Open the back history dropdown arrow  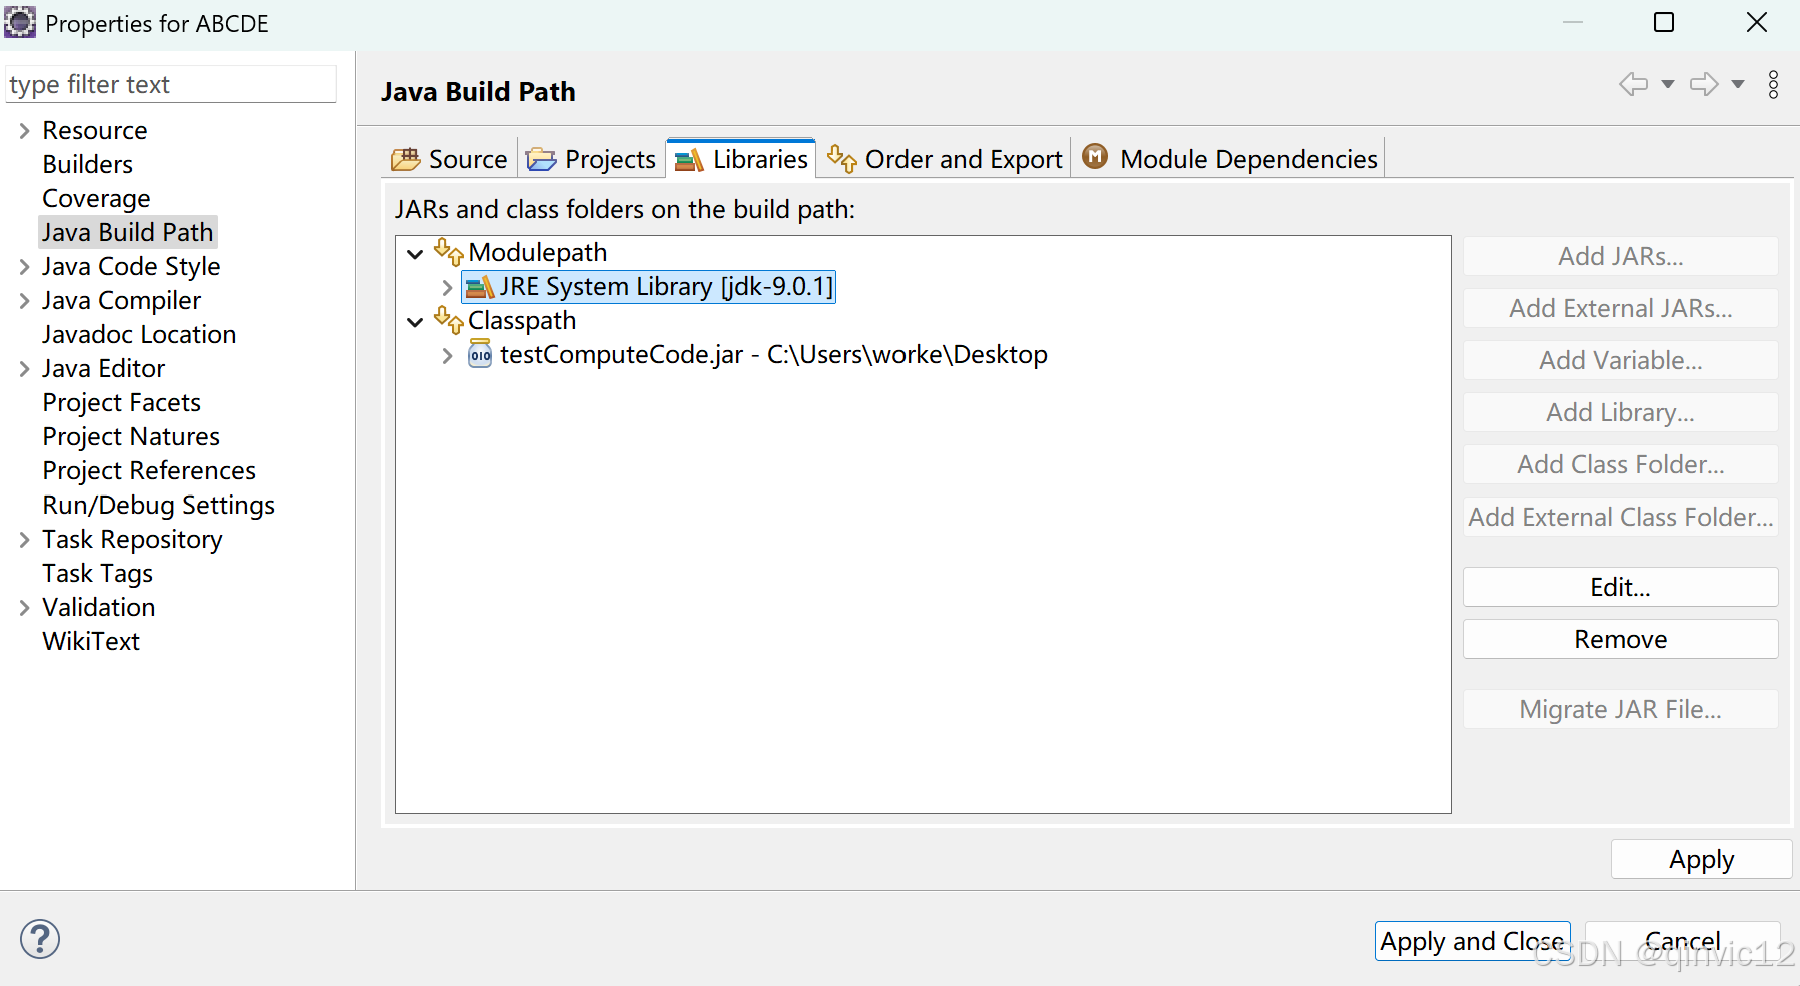coord(1668,84)
